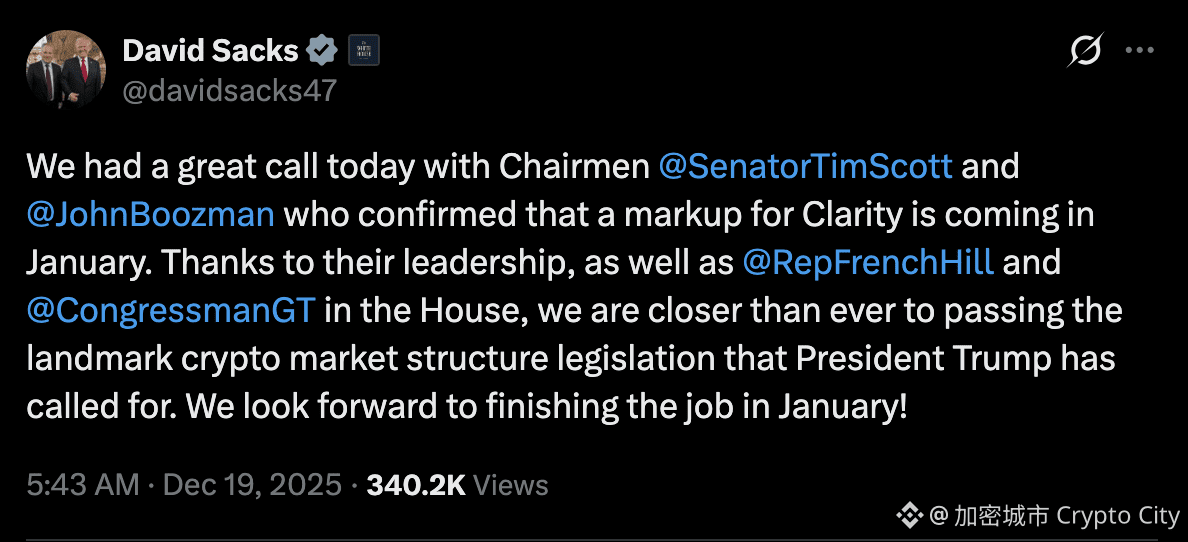Follow the @RepFrenchHill mention link
This screenshot has width=1188, height=542.
click(x=868, y=262)
